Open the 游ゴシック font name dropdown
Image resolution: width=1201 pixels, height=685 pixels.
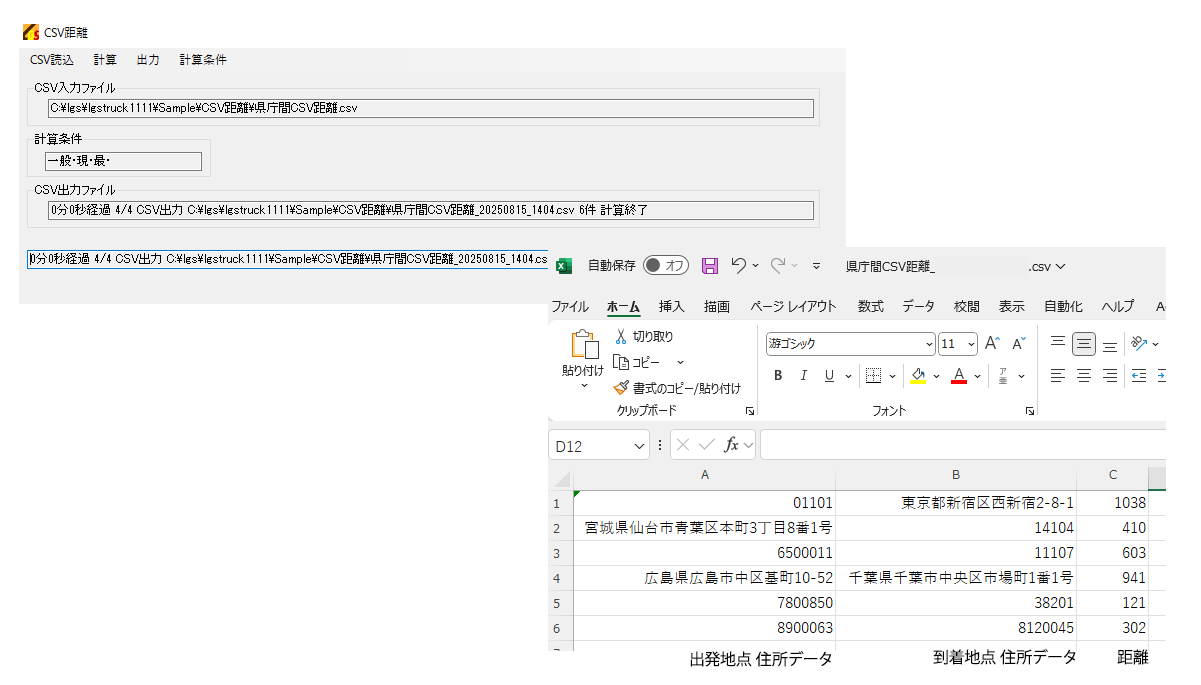click(929, 344)
